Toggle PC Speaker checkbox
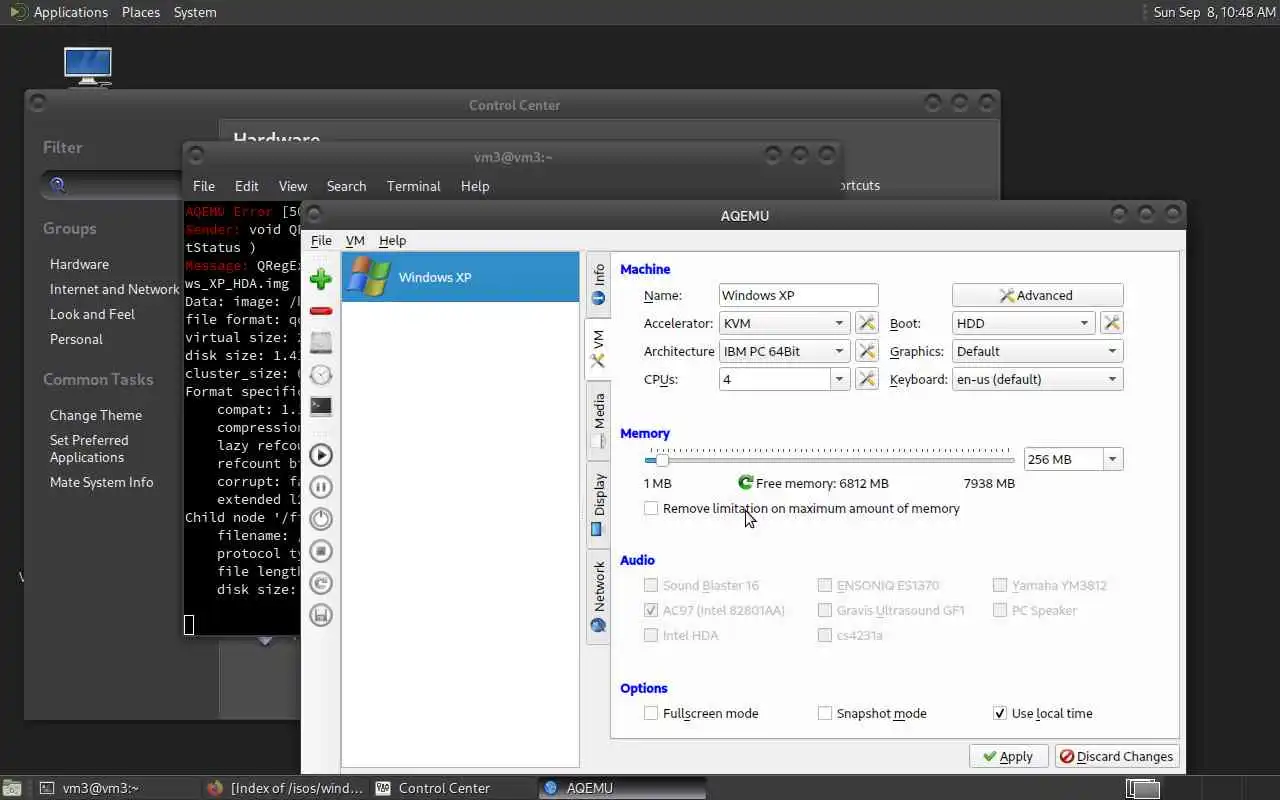 [1000, 610]
